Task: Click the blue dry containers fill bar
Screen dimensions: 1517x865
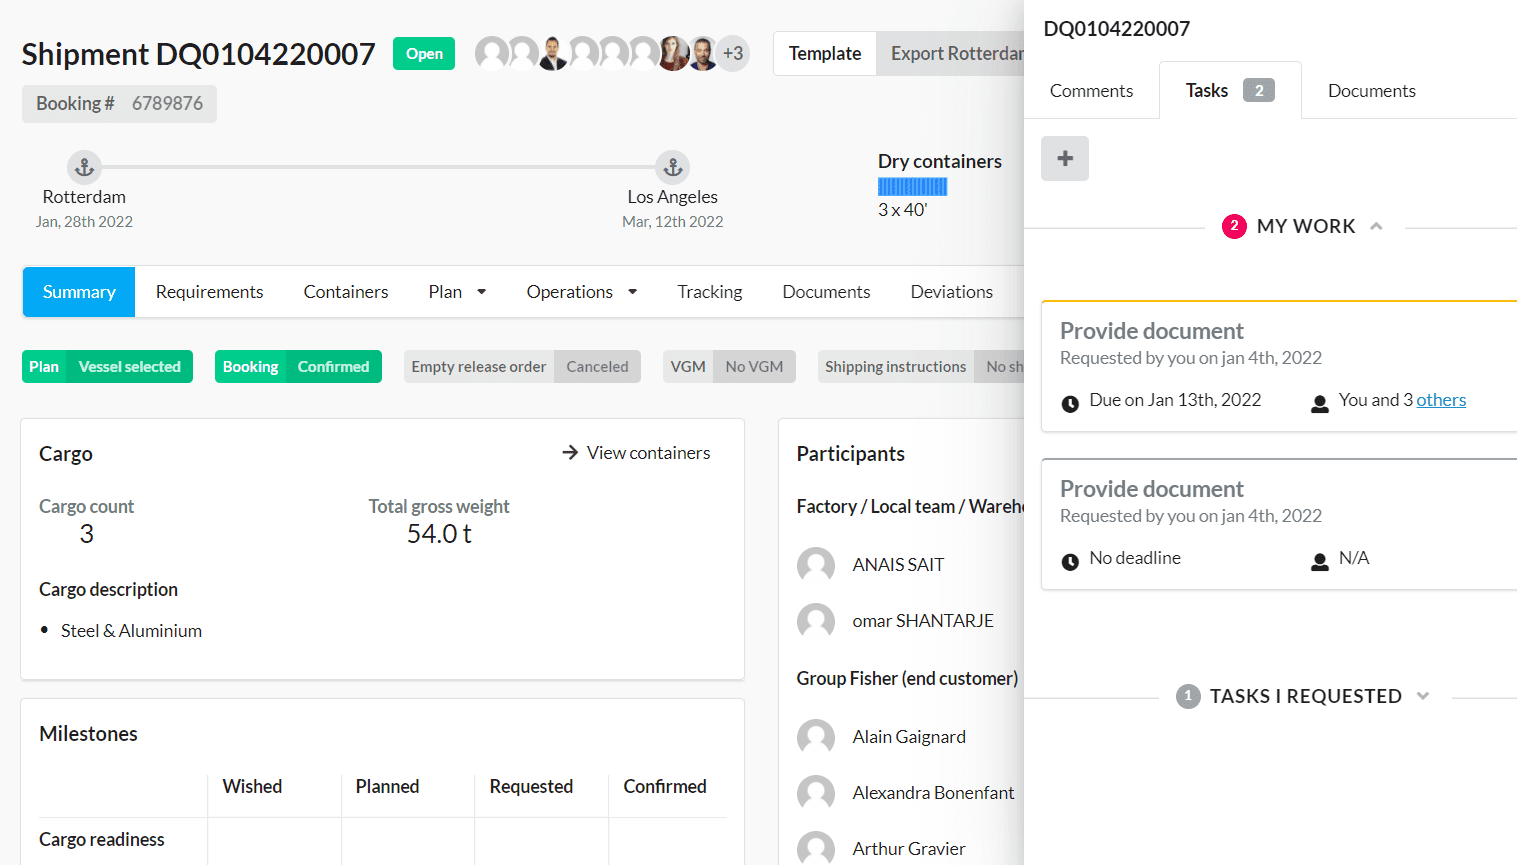Action: pos(912,186)
